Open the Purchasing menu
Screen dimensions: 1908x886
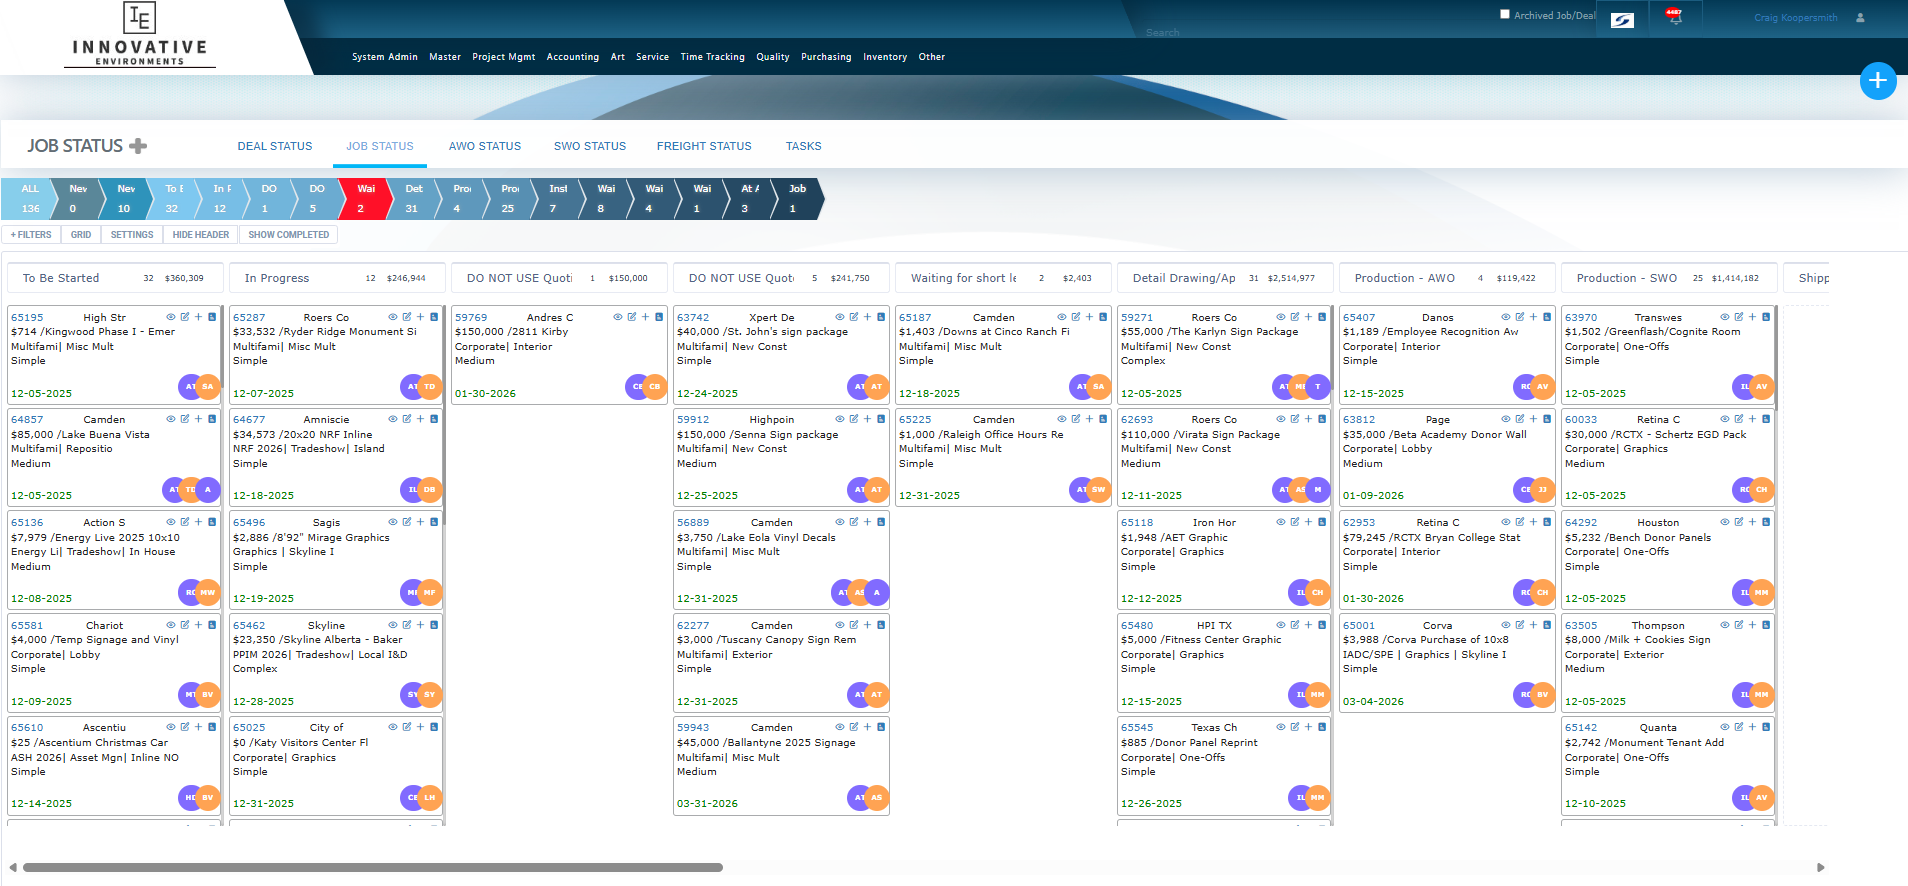pos(826,57)
